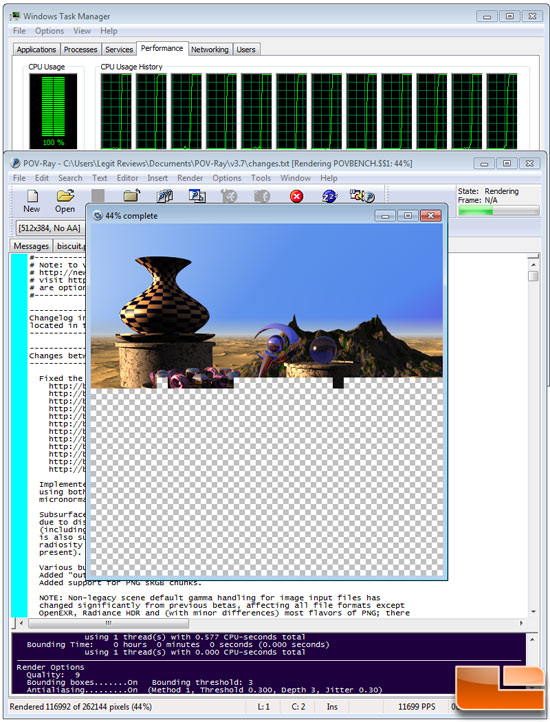Click the grayed Sel-Run icon
Image resolution: width=550 pixels, height=722 pixels.
coord(262,197)
